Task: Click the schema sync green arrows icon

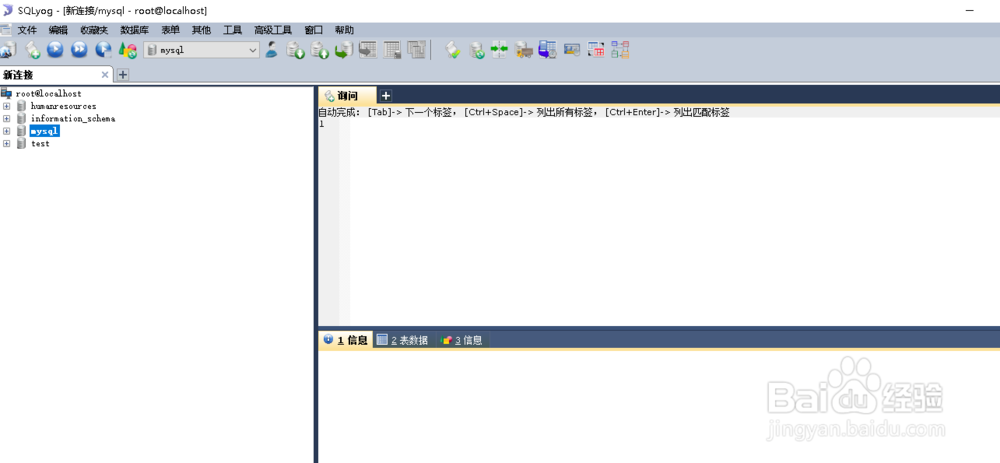Action: pyautogui.click(x=499, y=50)
